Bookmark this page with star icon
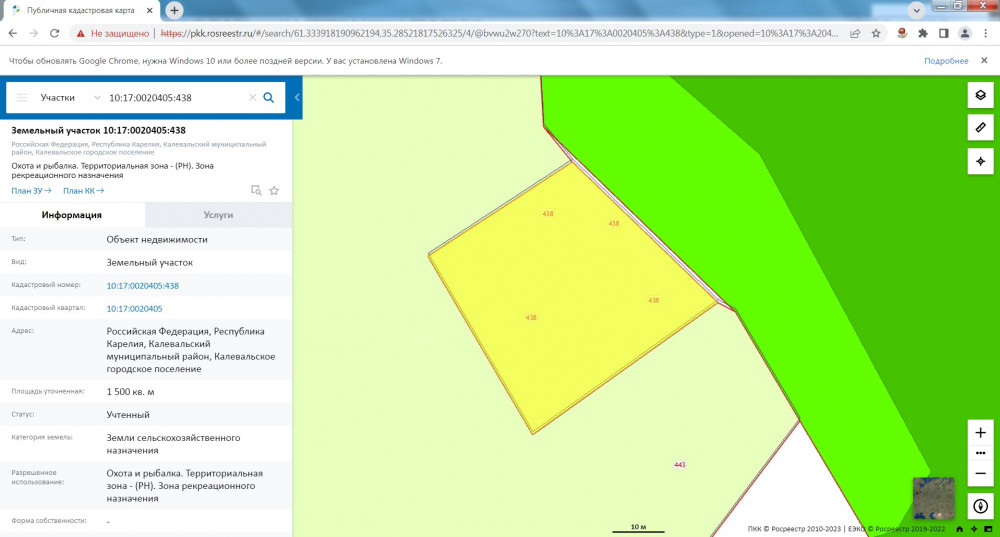 (876, 33)
